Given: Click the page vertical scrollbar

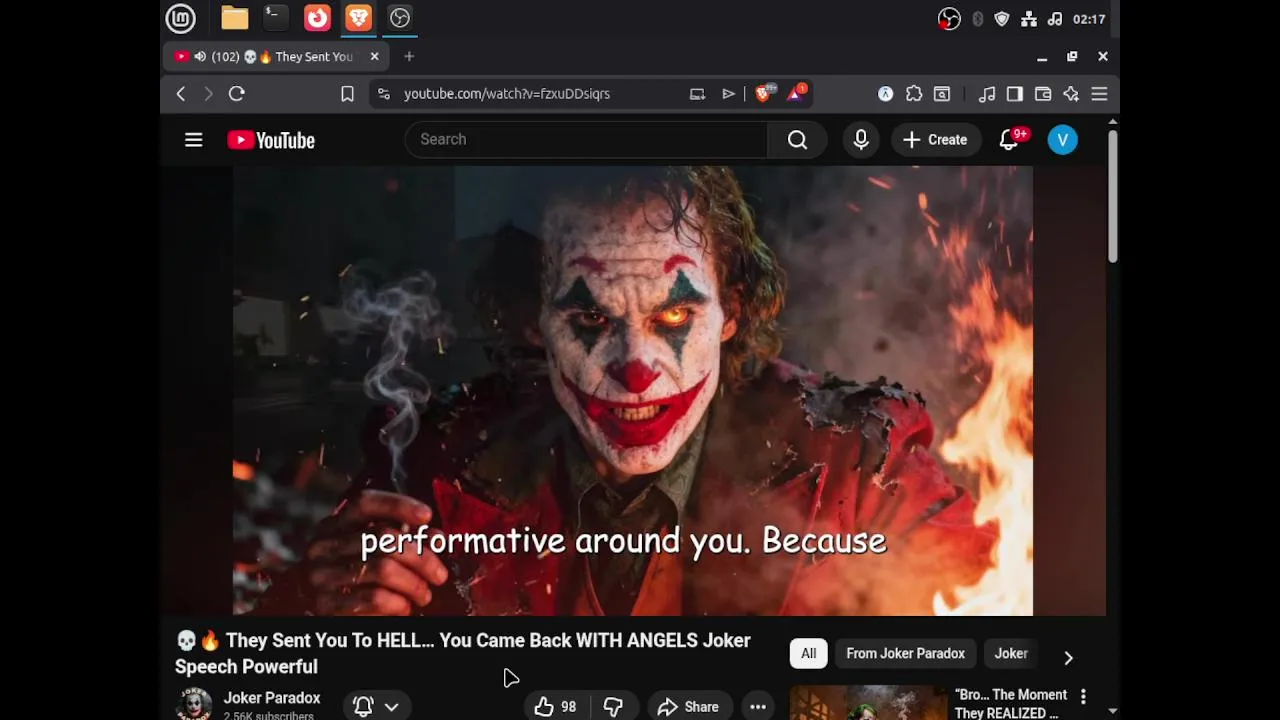Looking at the screenshot, I should coord(1112,195).
